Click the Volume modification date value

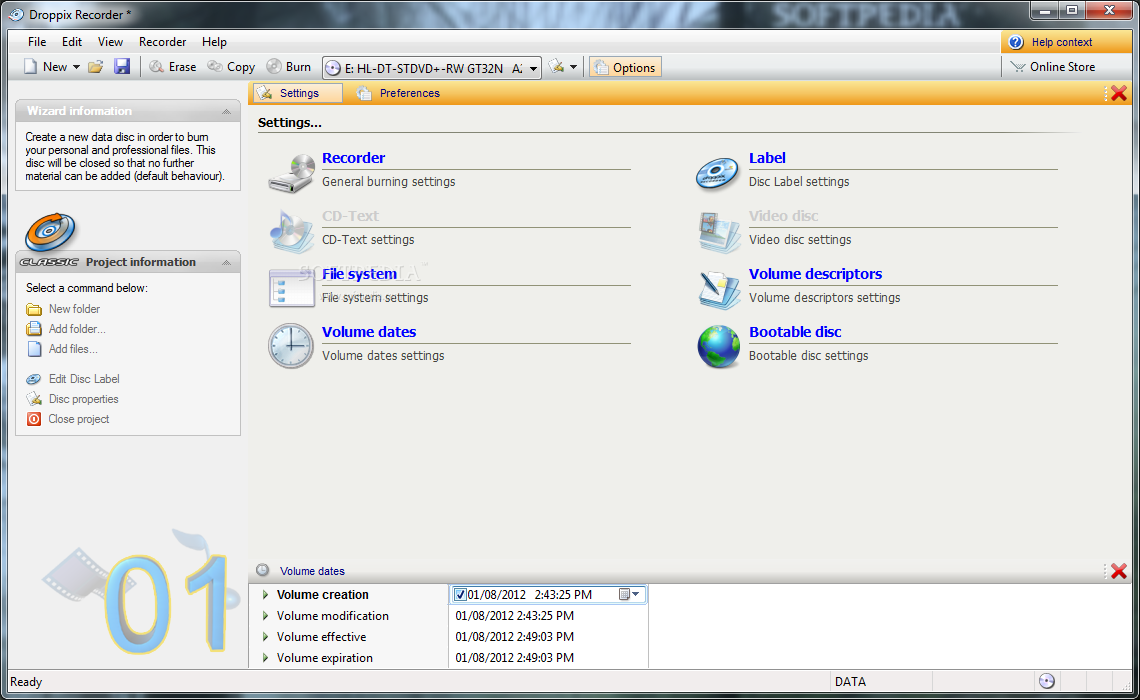click(515, 616)
